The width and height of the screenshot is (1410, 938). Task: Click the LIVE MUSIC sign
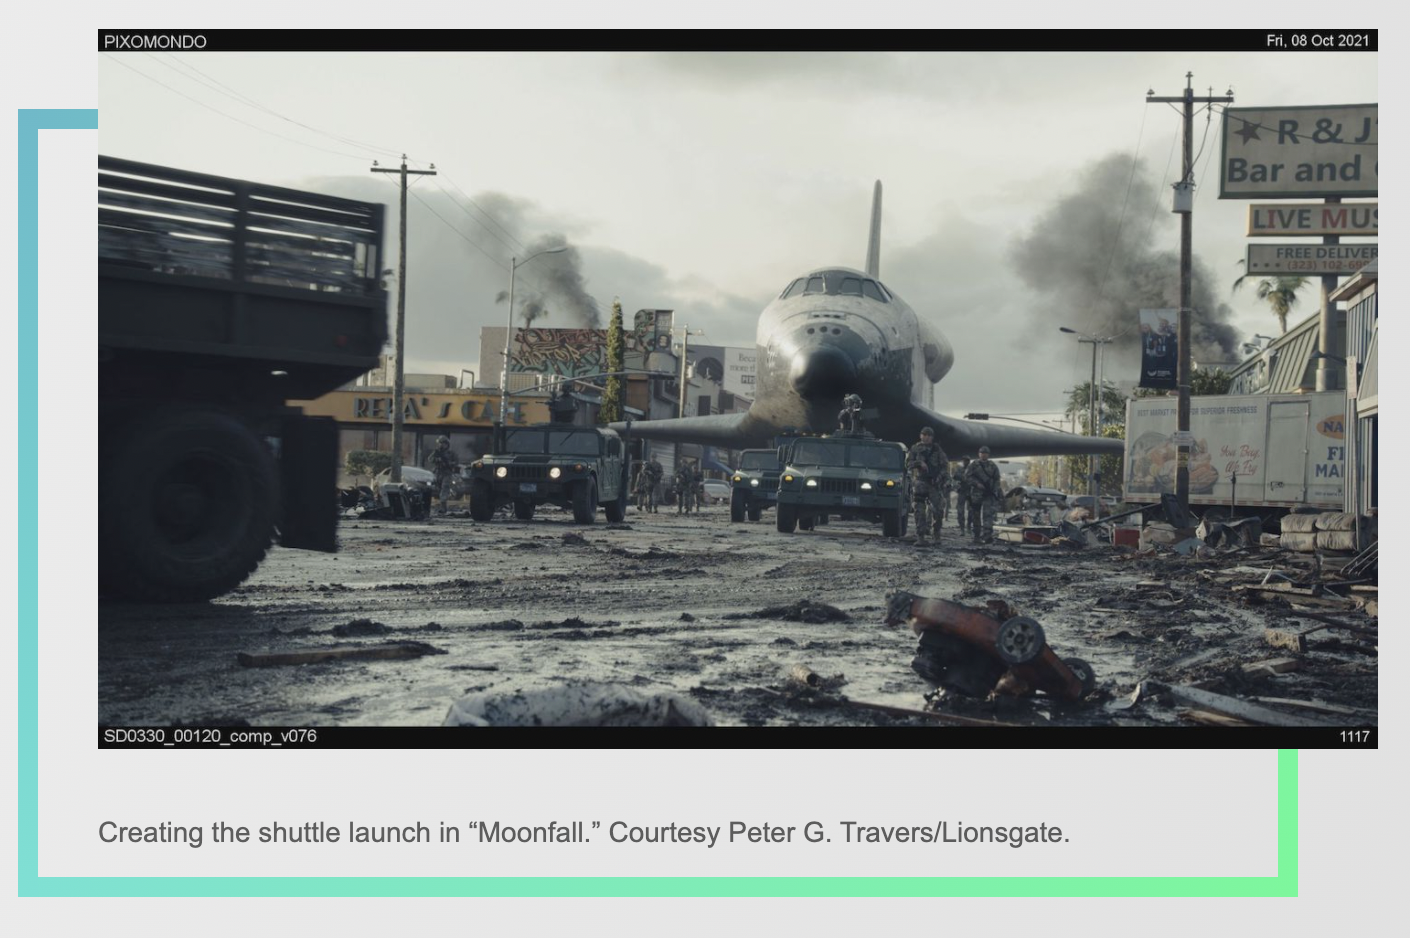(x=1312, y=219)
